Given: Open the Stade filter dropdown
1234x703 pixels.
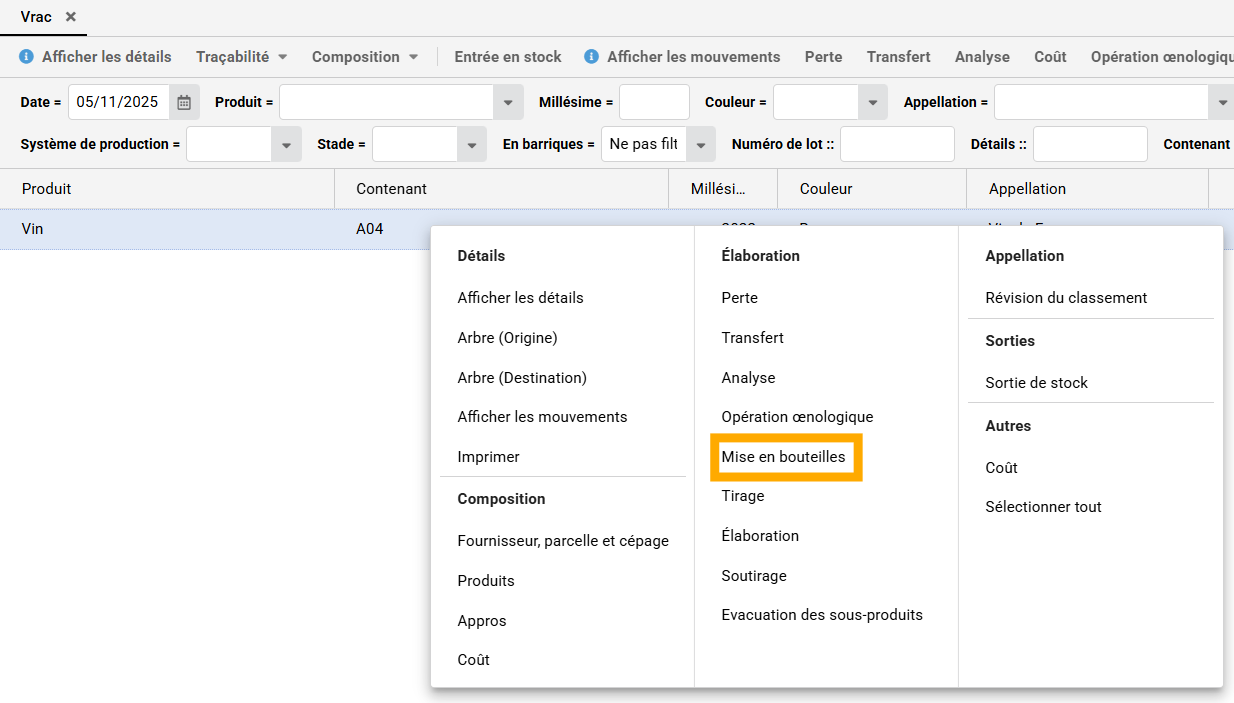Looking at the screenshot, I should coord(471,145).
